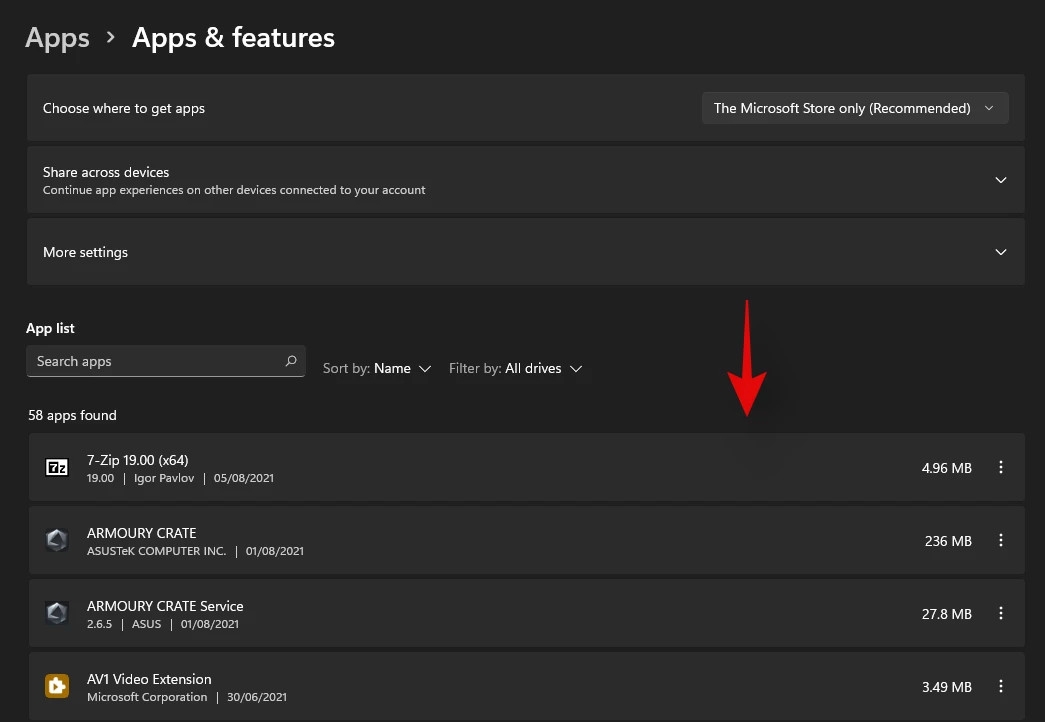Open the Microsoft Store only dropdown
1045x722 pixels.
pyautogui.click(x=854, y=108)
